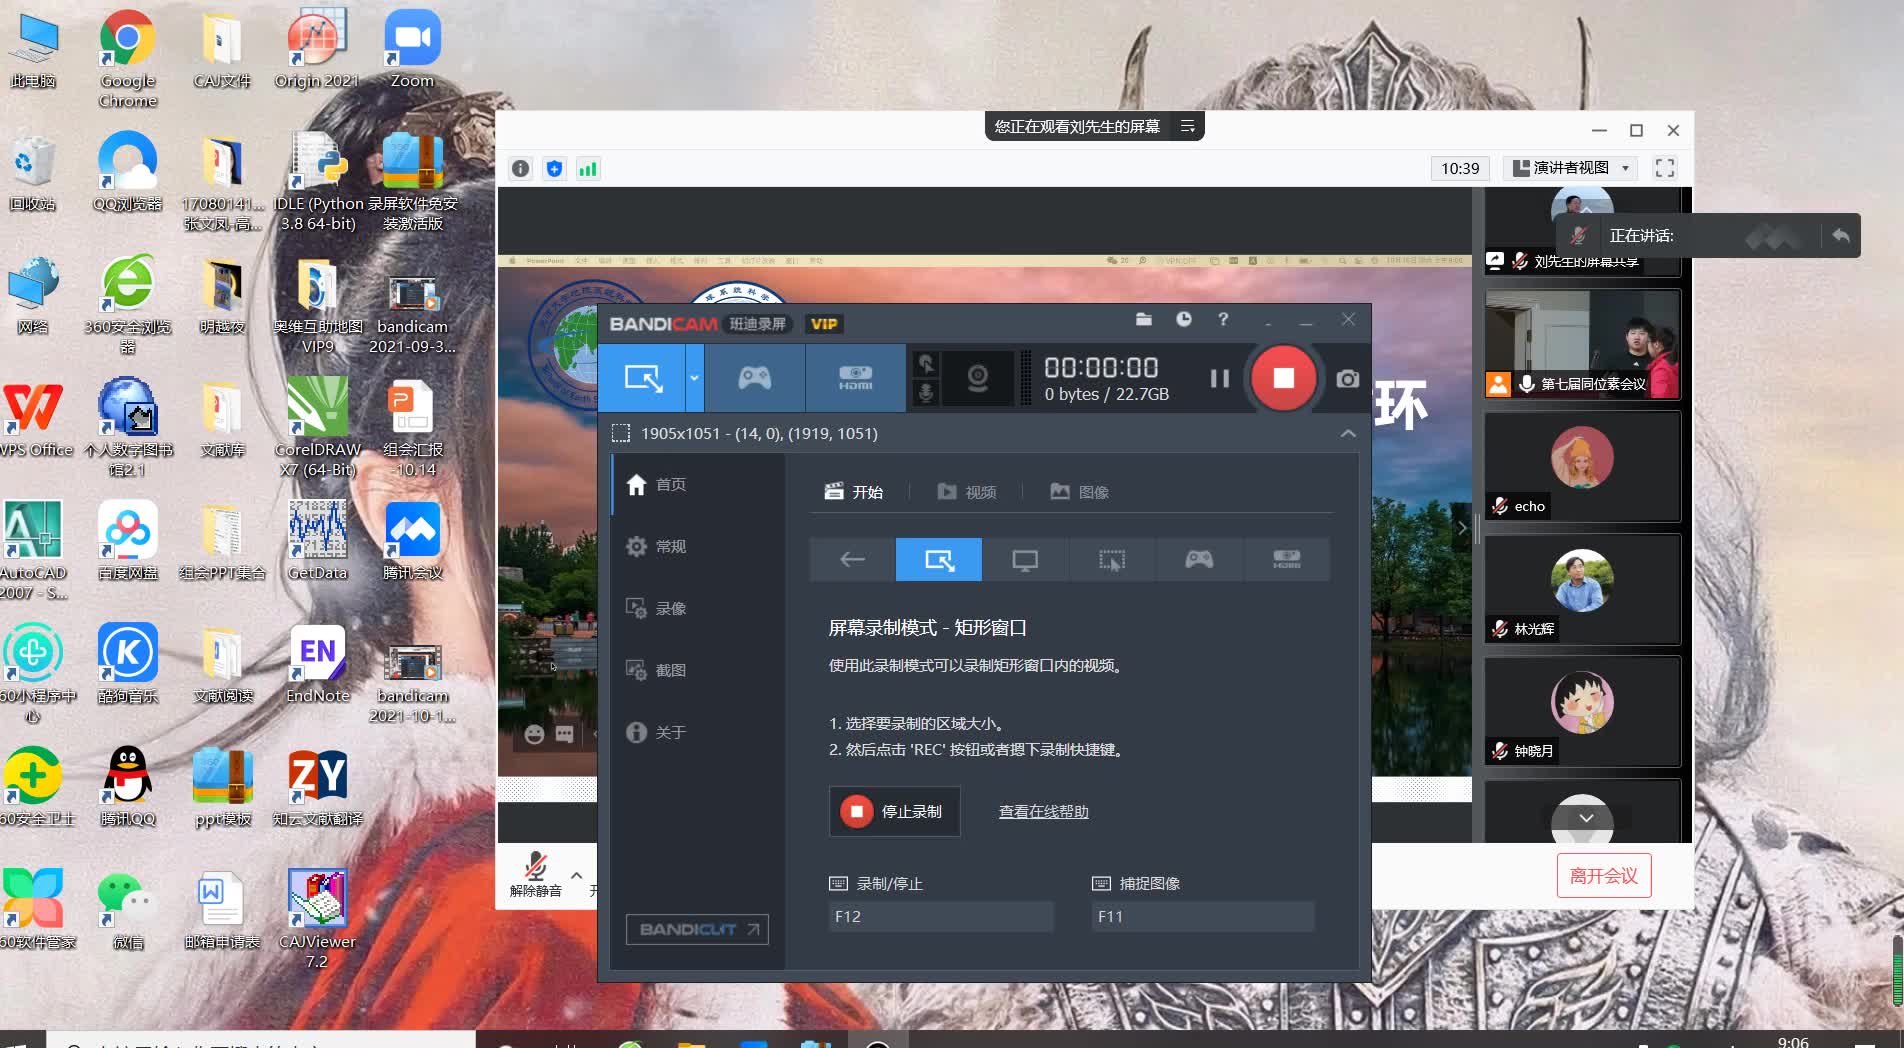This screenshot has width=1904, height=1048.
Task: Select the 视频 tab in Bandicam
Action: (966, 492)
